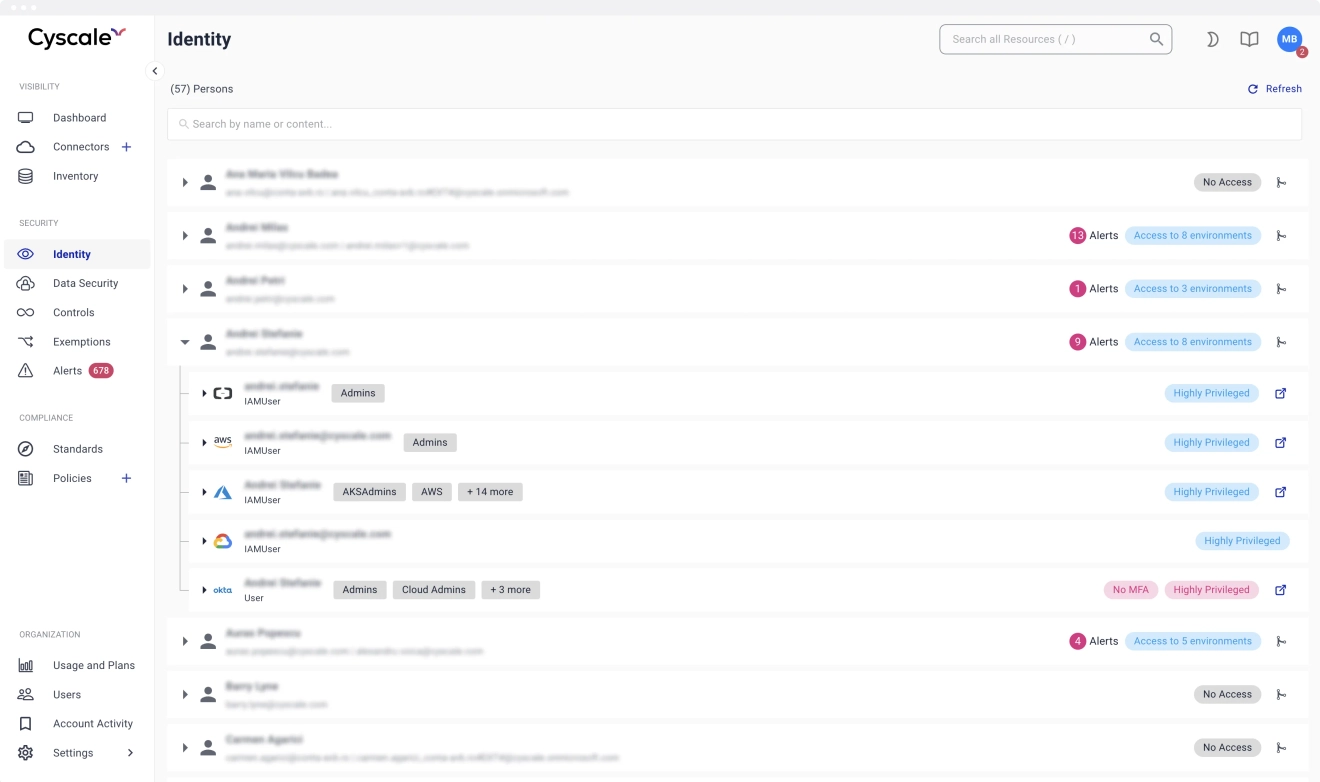Open documentation via the book icon
The image size is (1320, 782).
(1249, 39)
